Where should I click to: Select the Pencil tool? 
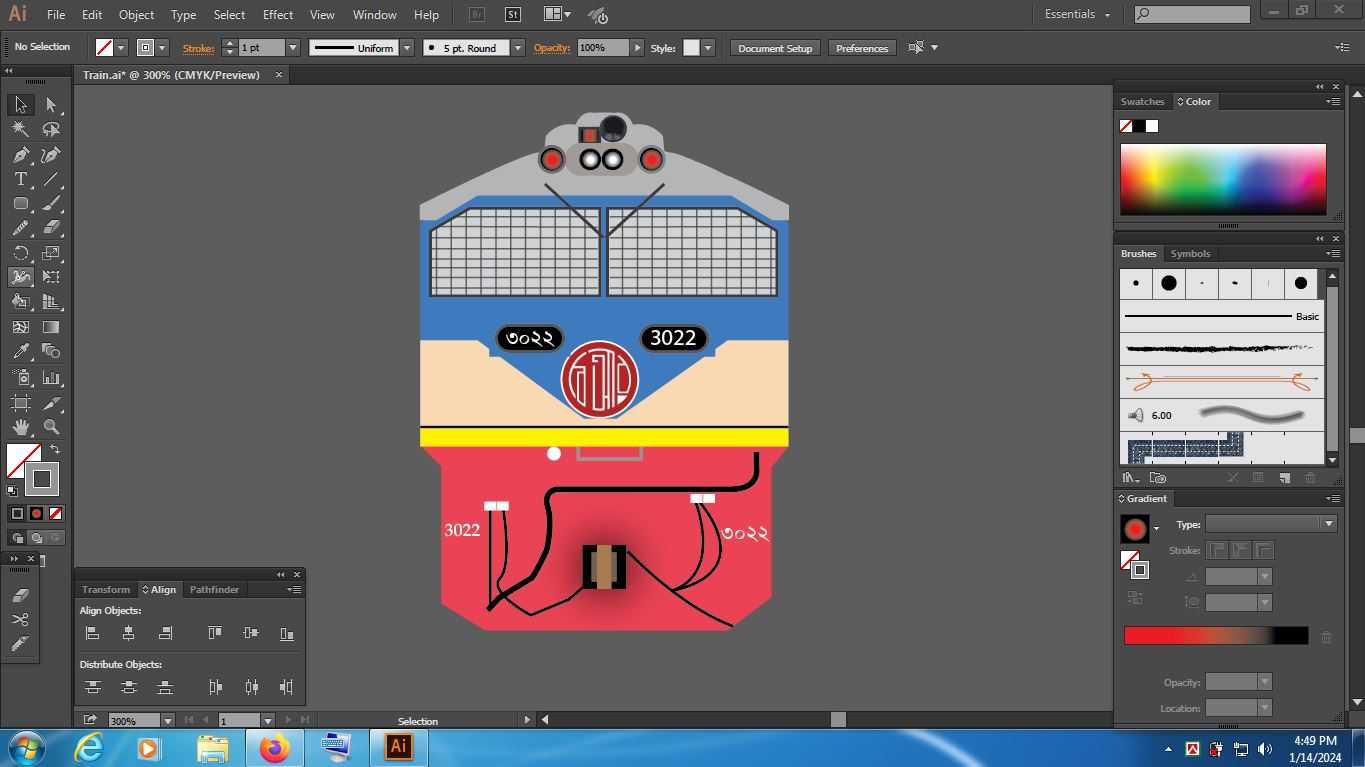pos(20,228)
